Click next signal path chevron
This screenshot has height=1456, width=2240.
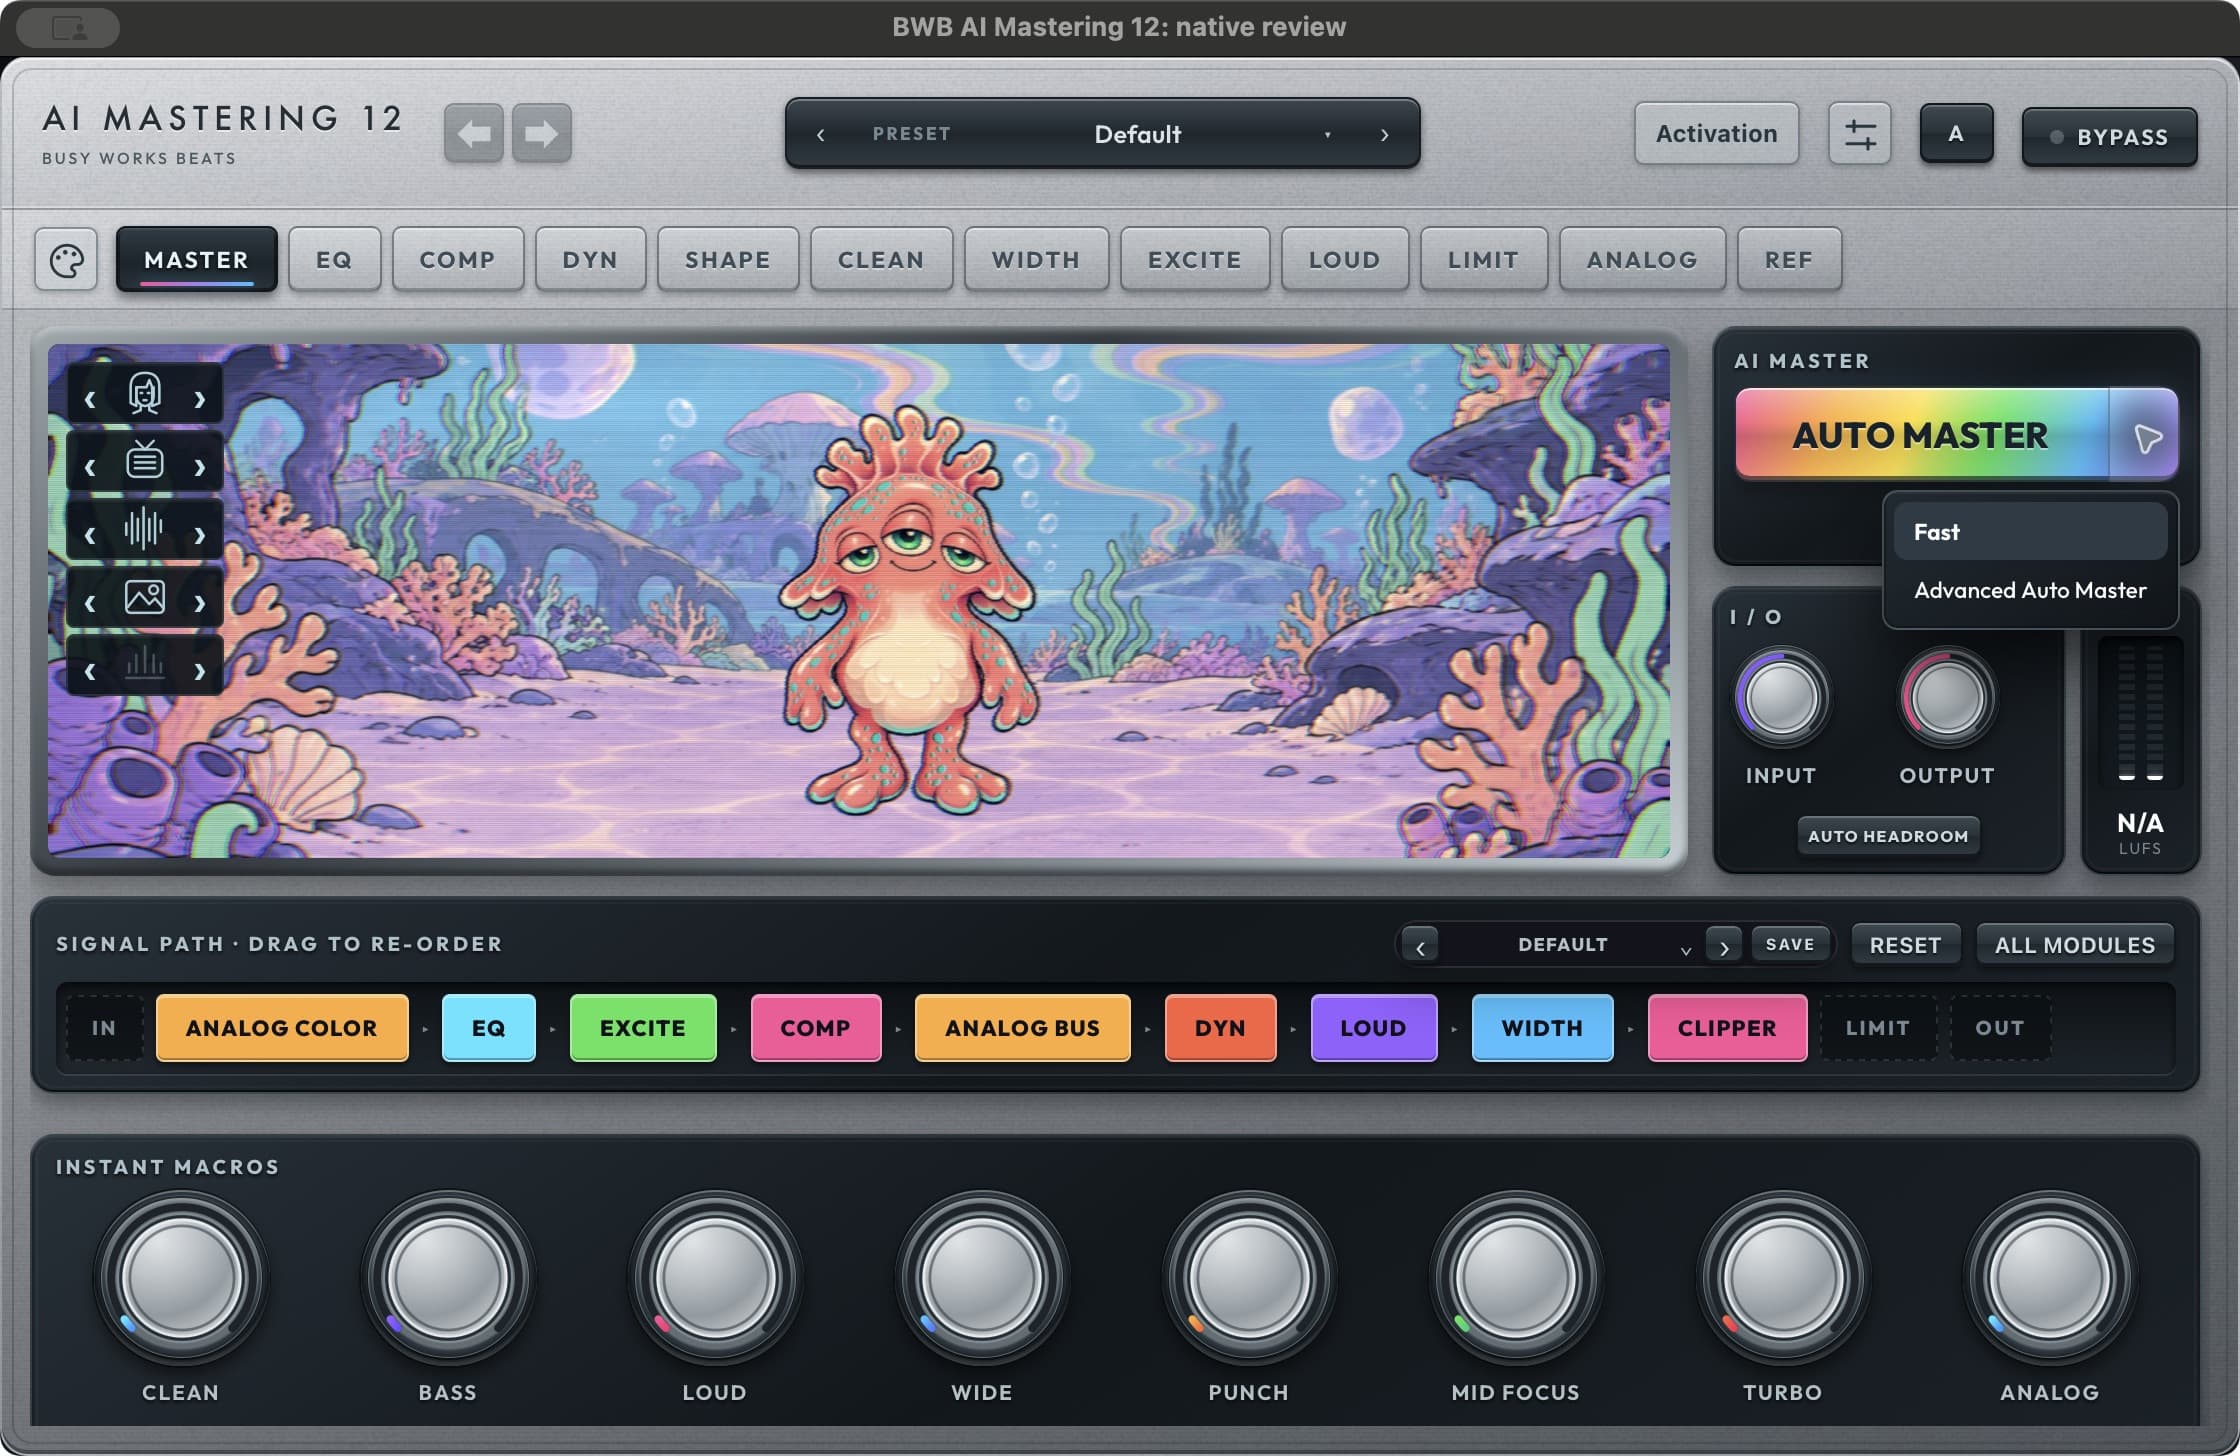point(1724,945)
